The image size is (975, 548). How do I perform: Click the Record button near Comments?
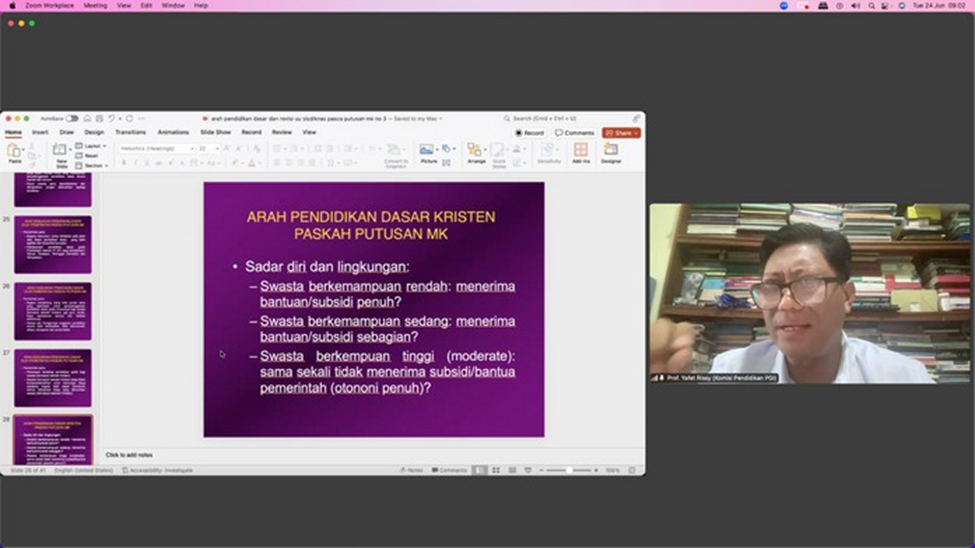[x=529, y=133]
